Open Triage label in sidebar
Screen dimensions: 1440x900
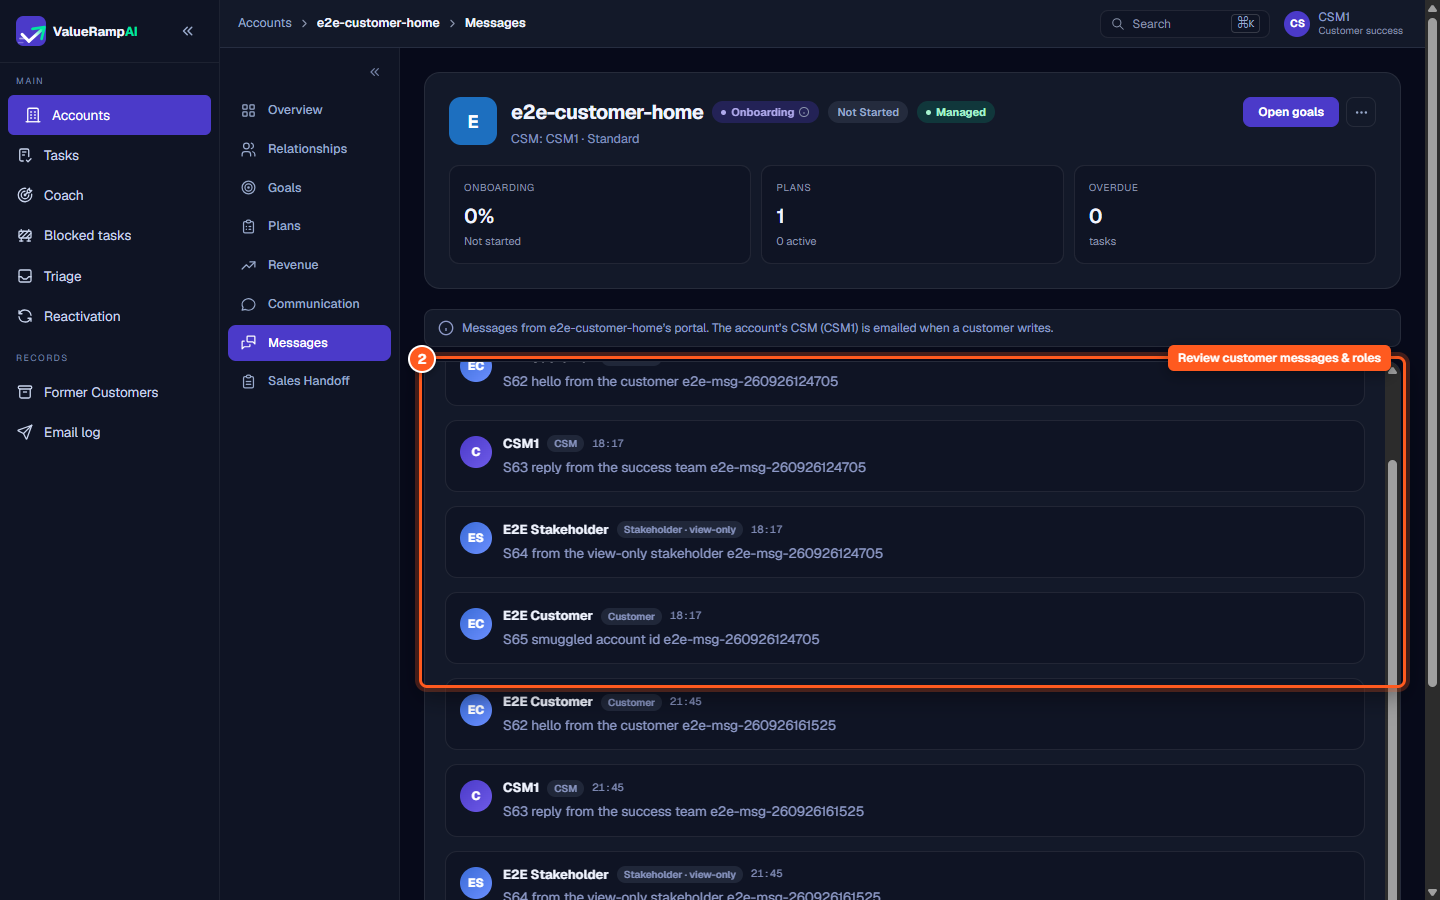click(62, 276)
